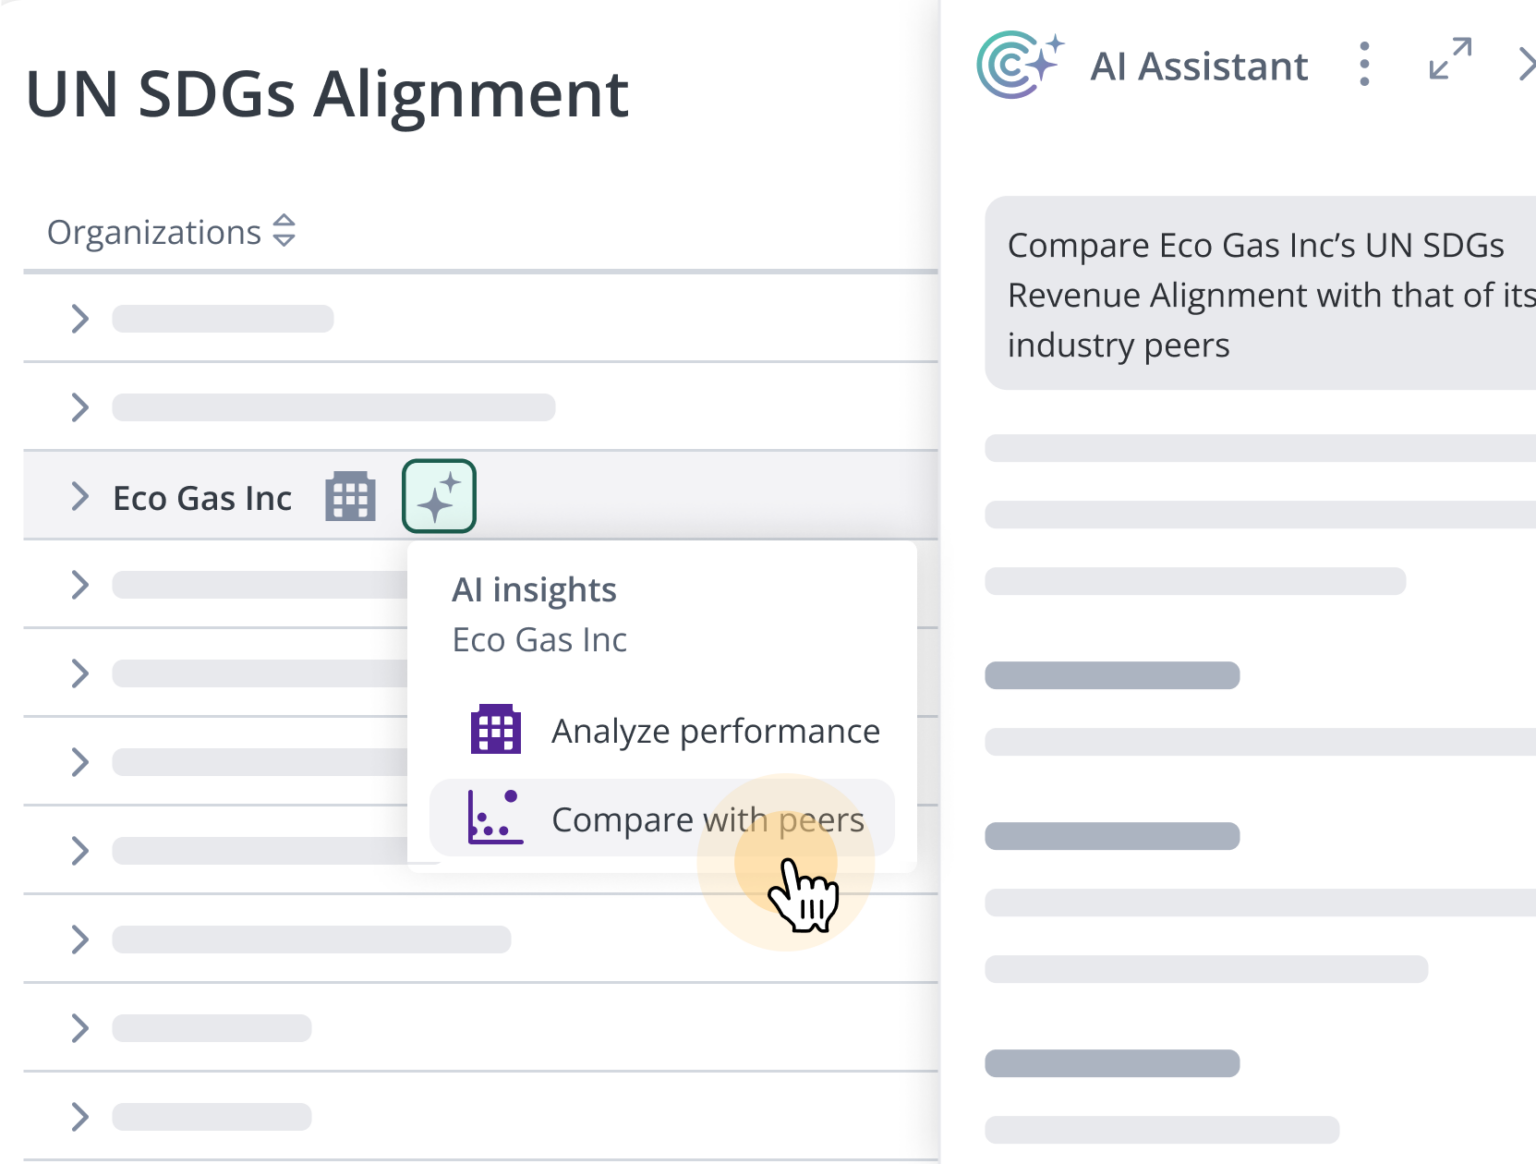The image size is (1536, 1164).
Task: Choose Compare with peers menu option
Action: point(707,819)
